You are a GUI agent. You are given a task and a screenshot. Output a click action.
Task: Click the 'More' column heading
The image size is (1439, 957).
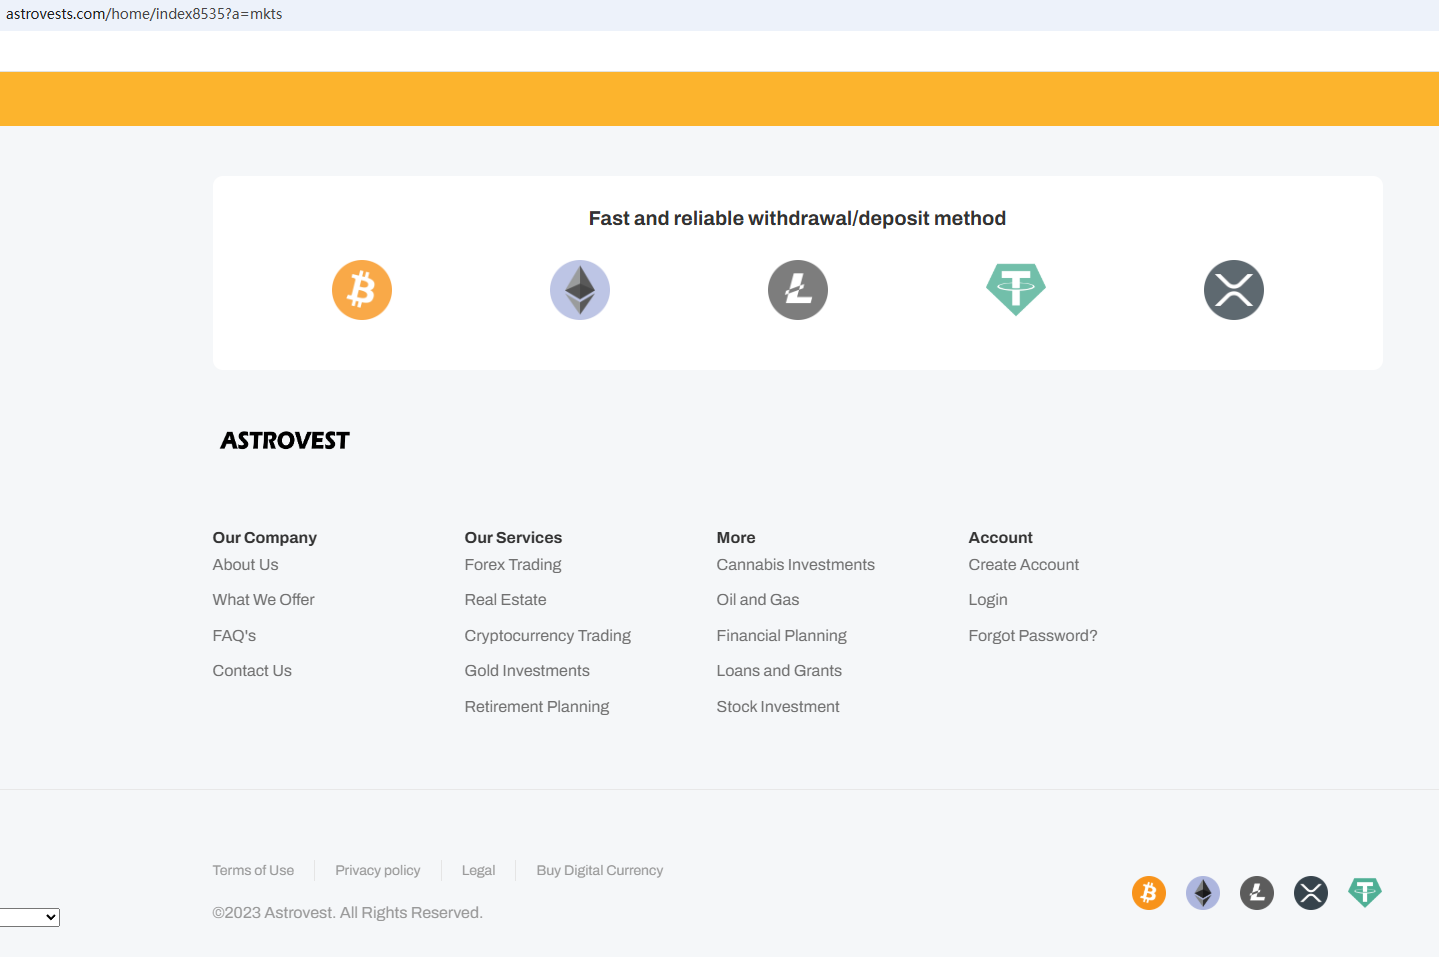point(736,538)
